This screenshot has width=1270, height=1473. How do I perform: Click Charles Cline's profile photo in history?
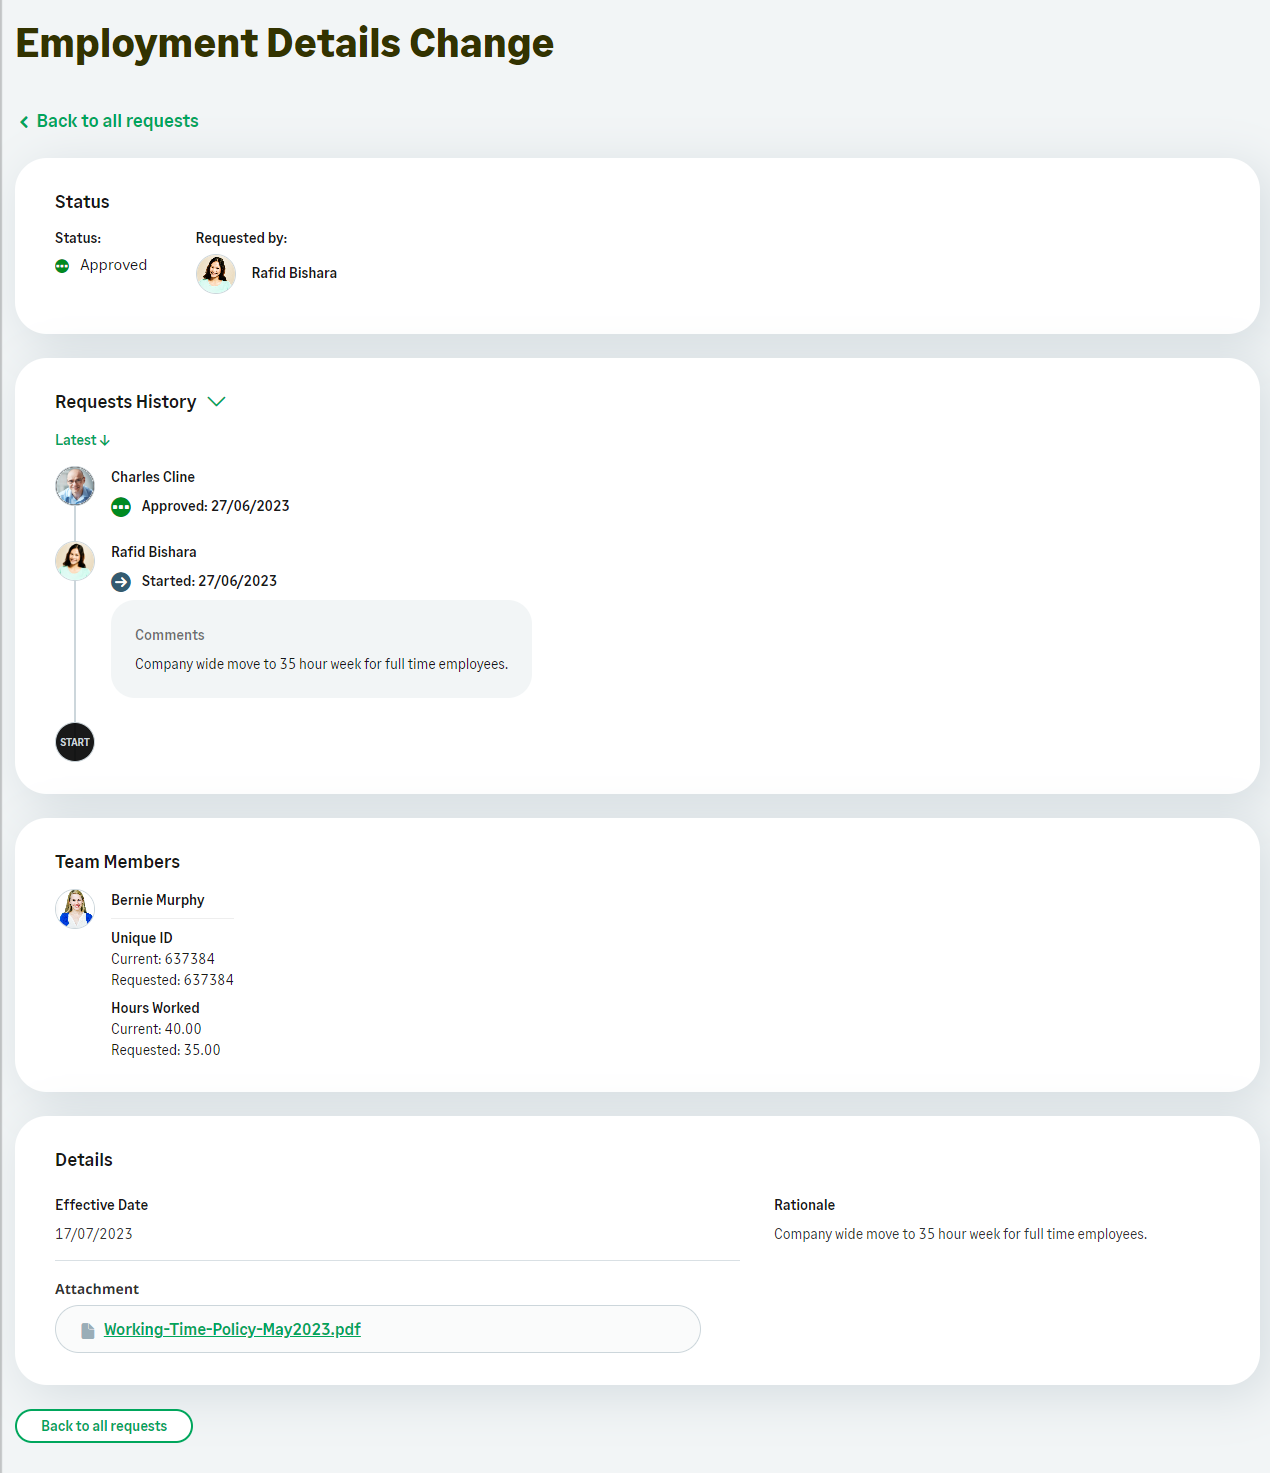click(x=75, y=486)
